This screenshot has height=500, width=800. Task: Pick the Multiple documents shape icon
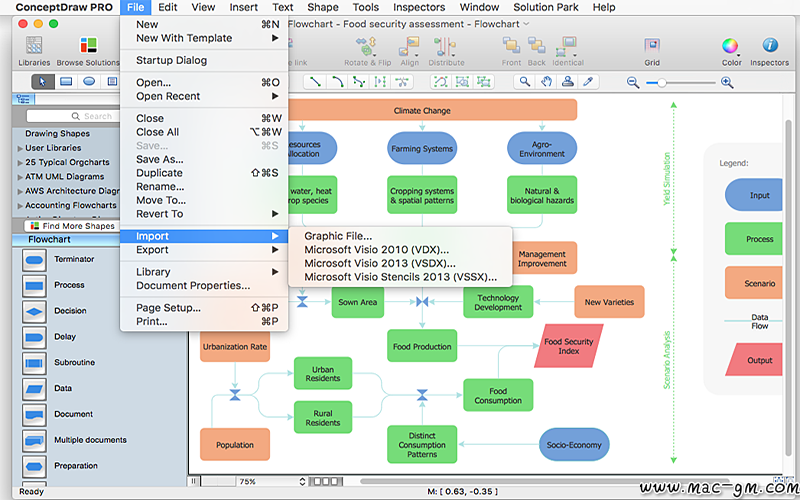point(34,440)
